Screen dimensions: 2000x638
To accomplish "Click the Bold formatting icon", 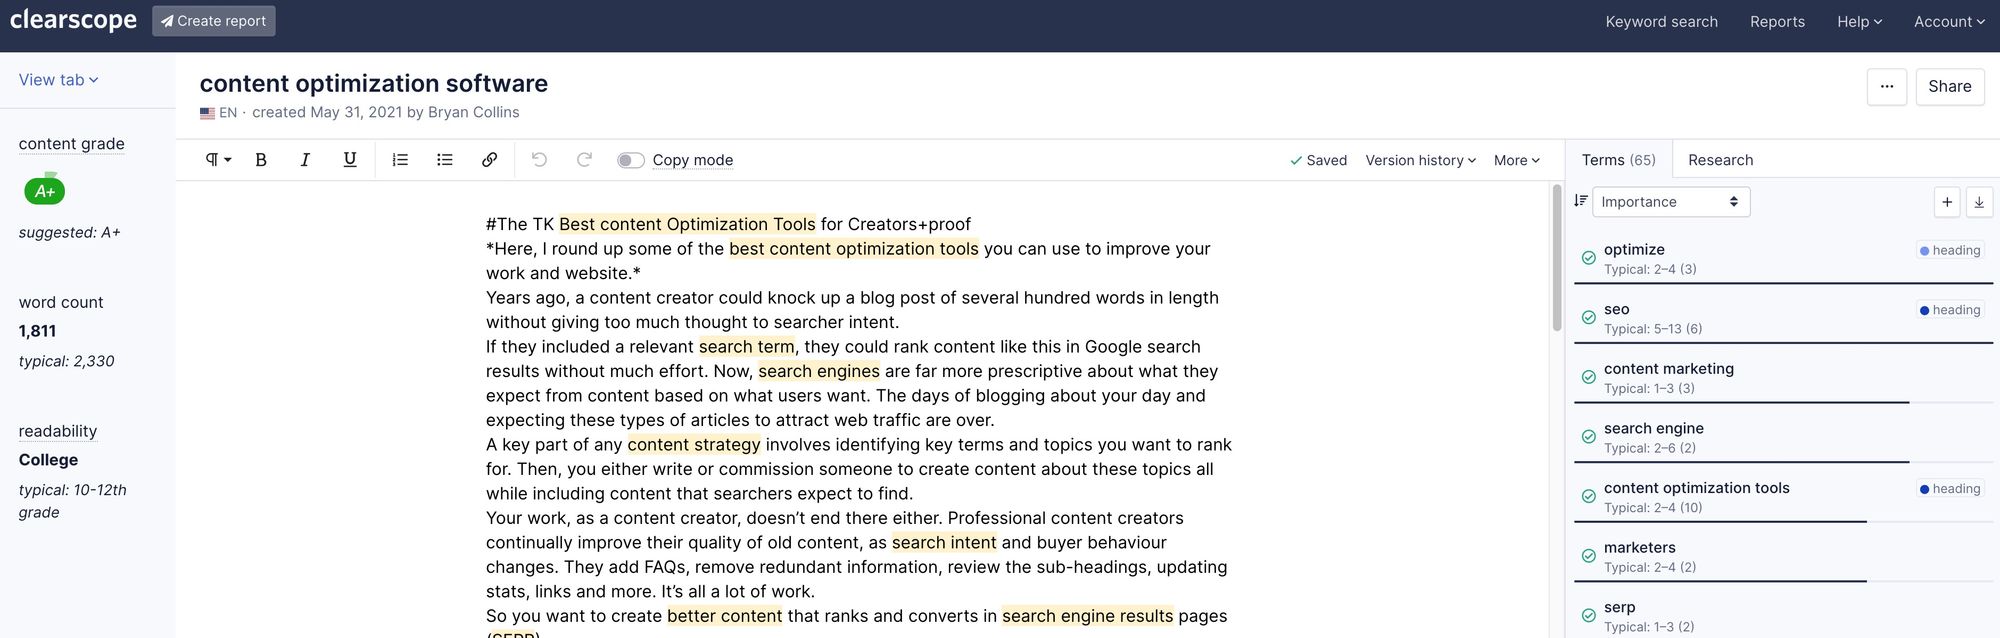I will pos(261,160).
